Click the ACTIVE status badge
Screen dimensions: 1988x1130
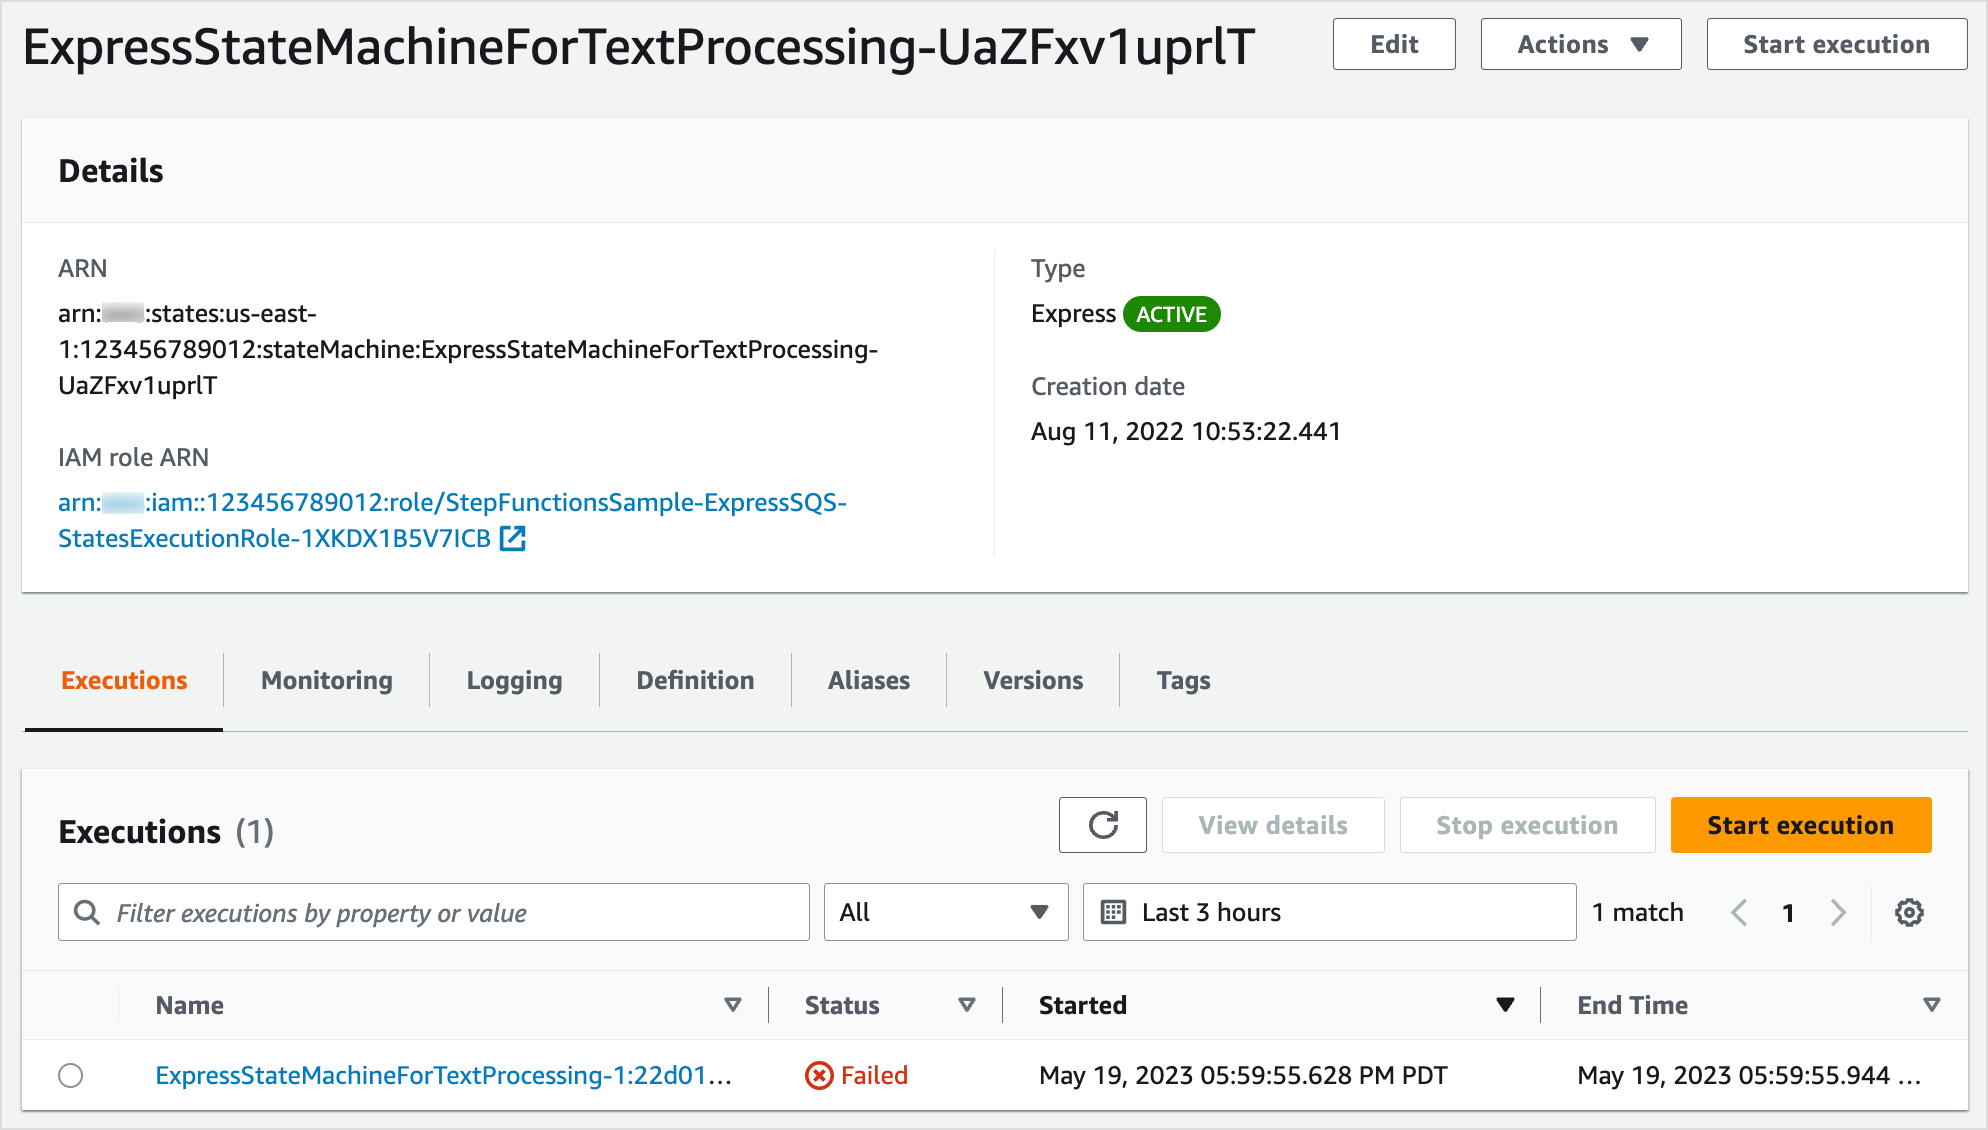[1171, 314]
